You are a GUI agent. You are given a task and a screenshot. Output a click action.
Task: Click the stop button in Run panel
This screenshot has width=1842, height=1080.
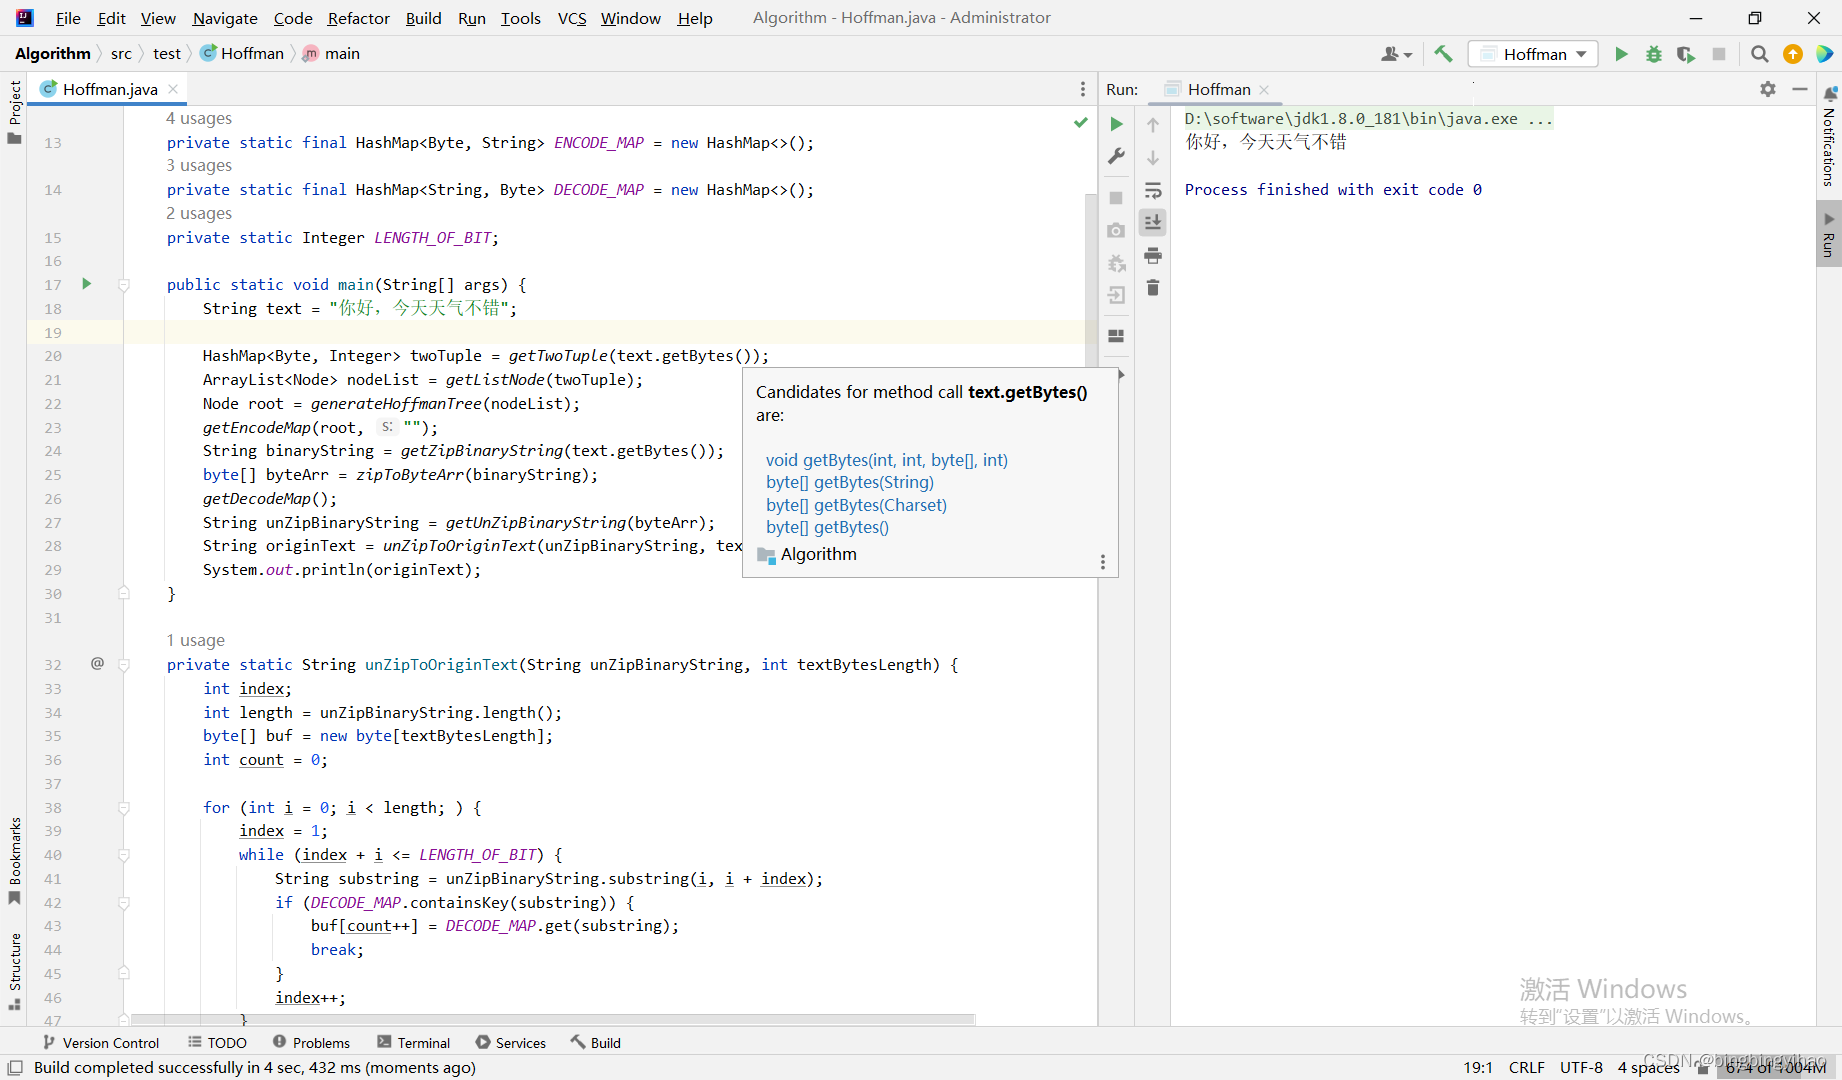point(1117,198)
